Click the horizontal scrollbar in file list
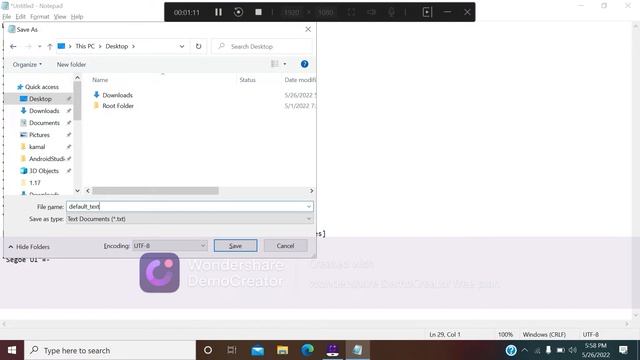This screenshot has height=360, width=640. point(155,191)
